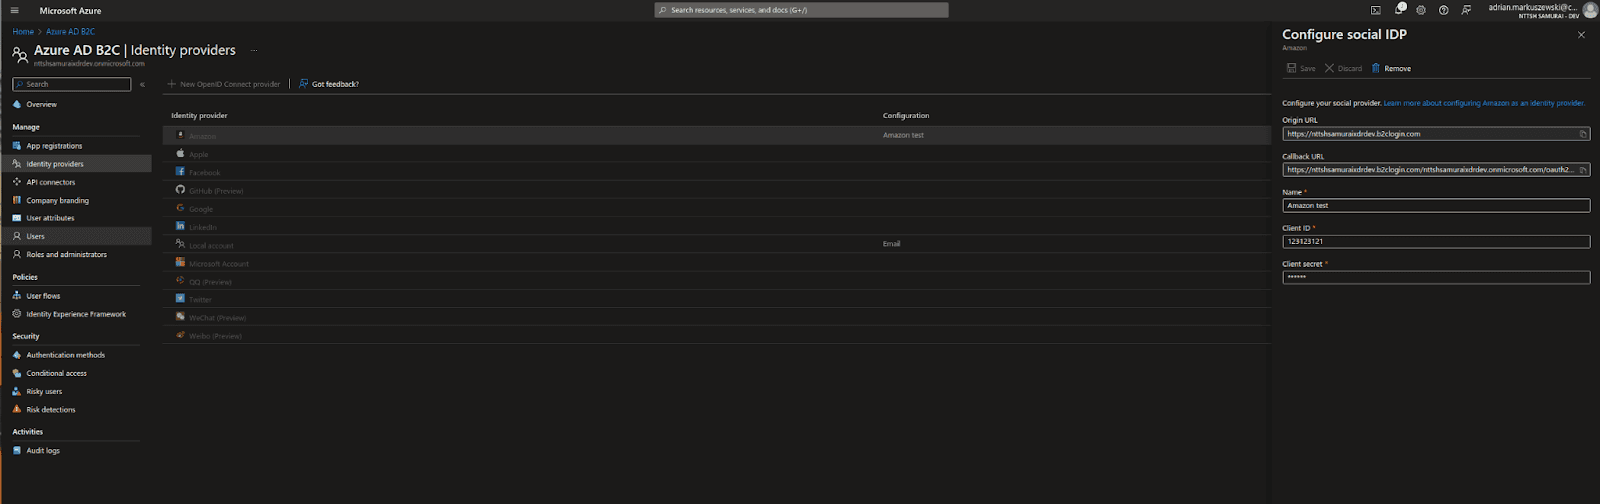Open the account menu via user avatar
The width and height of the screenshot is (1600, 504).
click(x=1589, y=10)
